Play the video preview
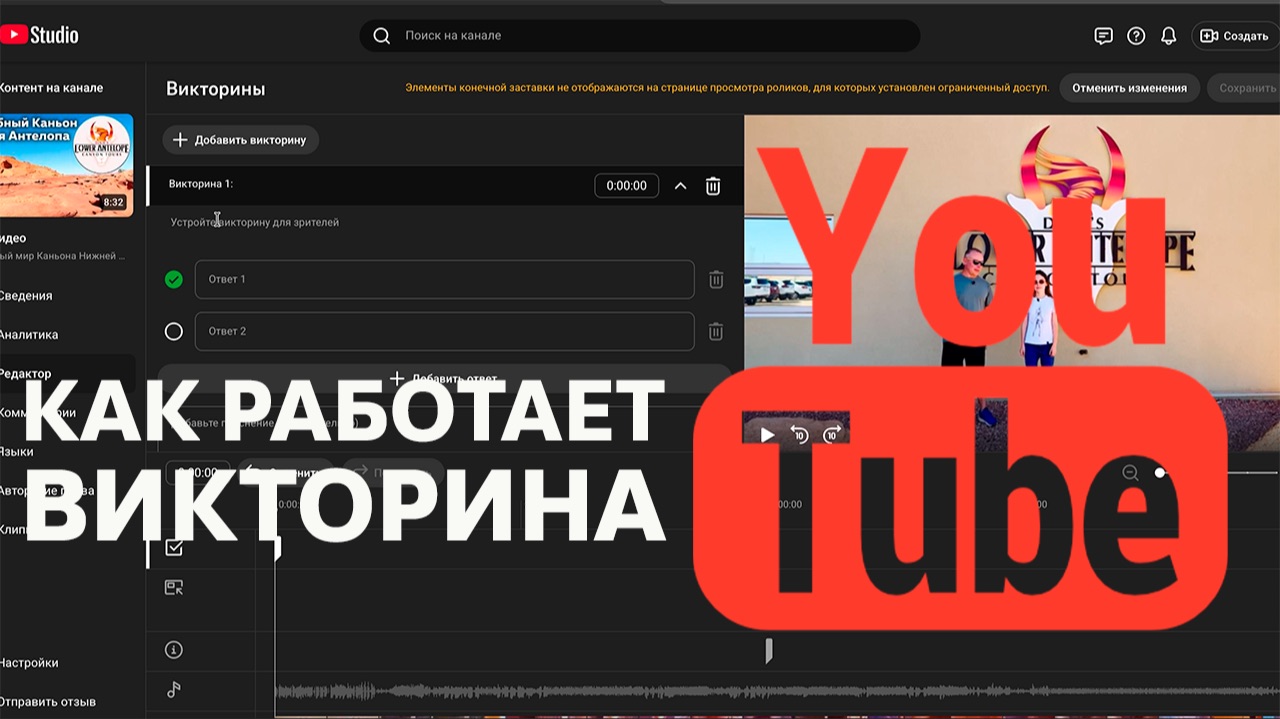The width and height of the screenshot is (1280, 719). pyautogui.click(x=767, y=434)
